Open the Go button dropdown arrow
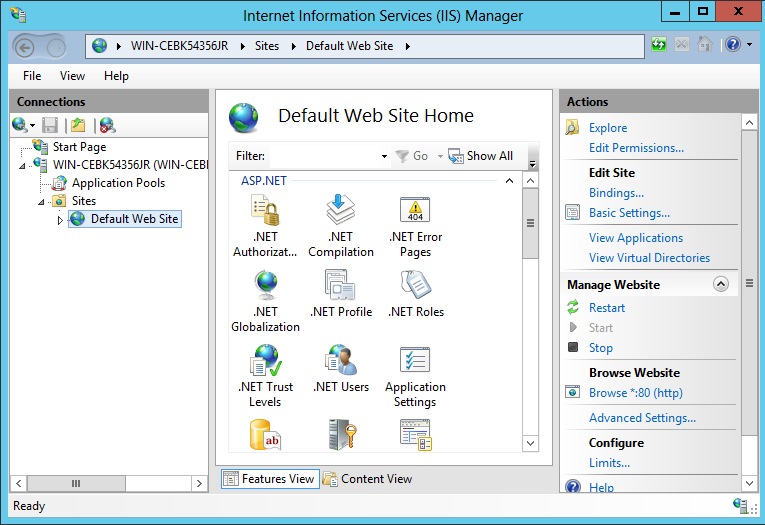 click(x=440, y=156)
